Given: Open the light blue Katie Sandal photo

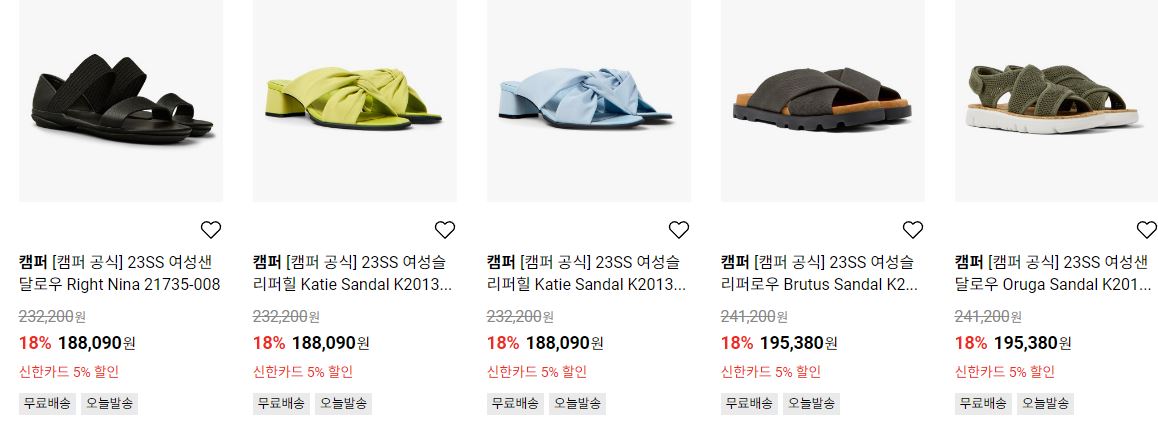Looking at the screenshot, I should click(x=589, y=101).
